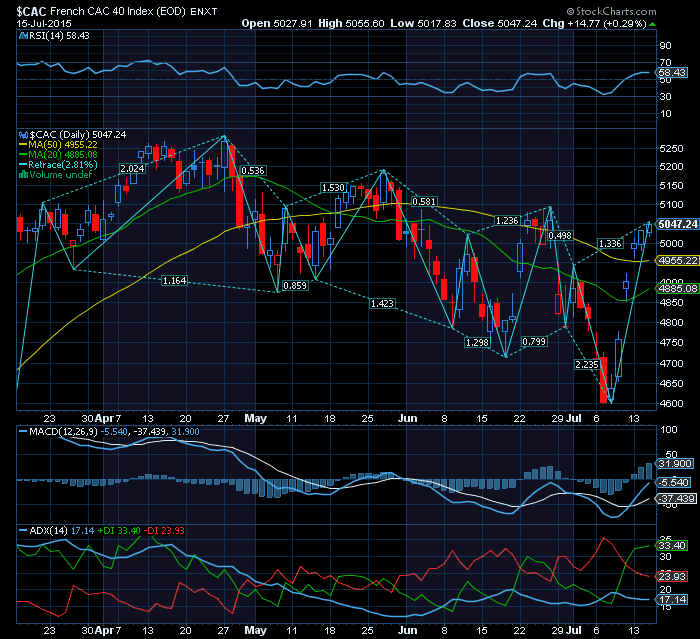Click the RSI 70 level axis label
The width and height of the screenshot is (700, 639).
point(665,63)
